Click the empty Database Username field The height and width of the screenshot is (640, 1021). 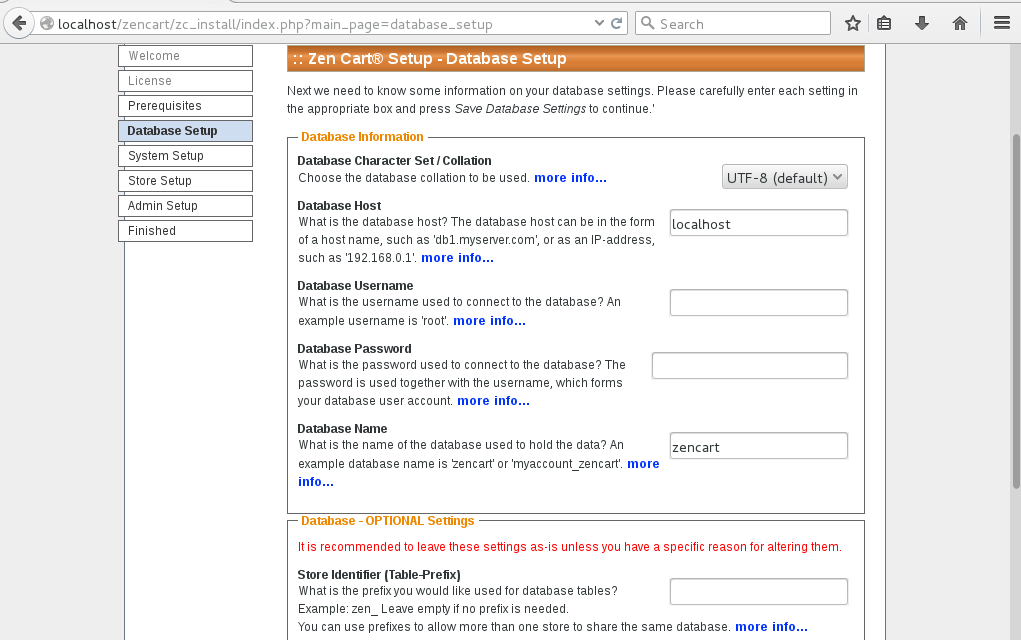pyautogui.click(x=759, y=303)
